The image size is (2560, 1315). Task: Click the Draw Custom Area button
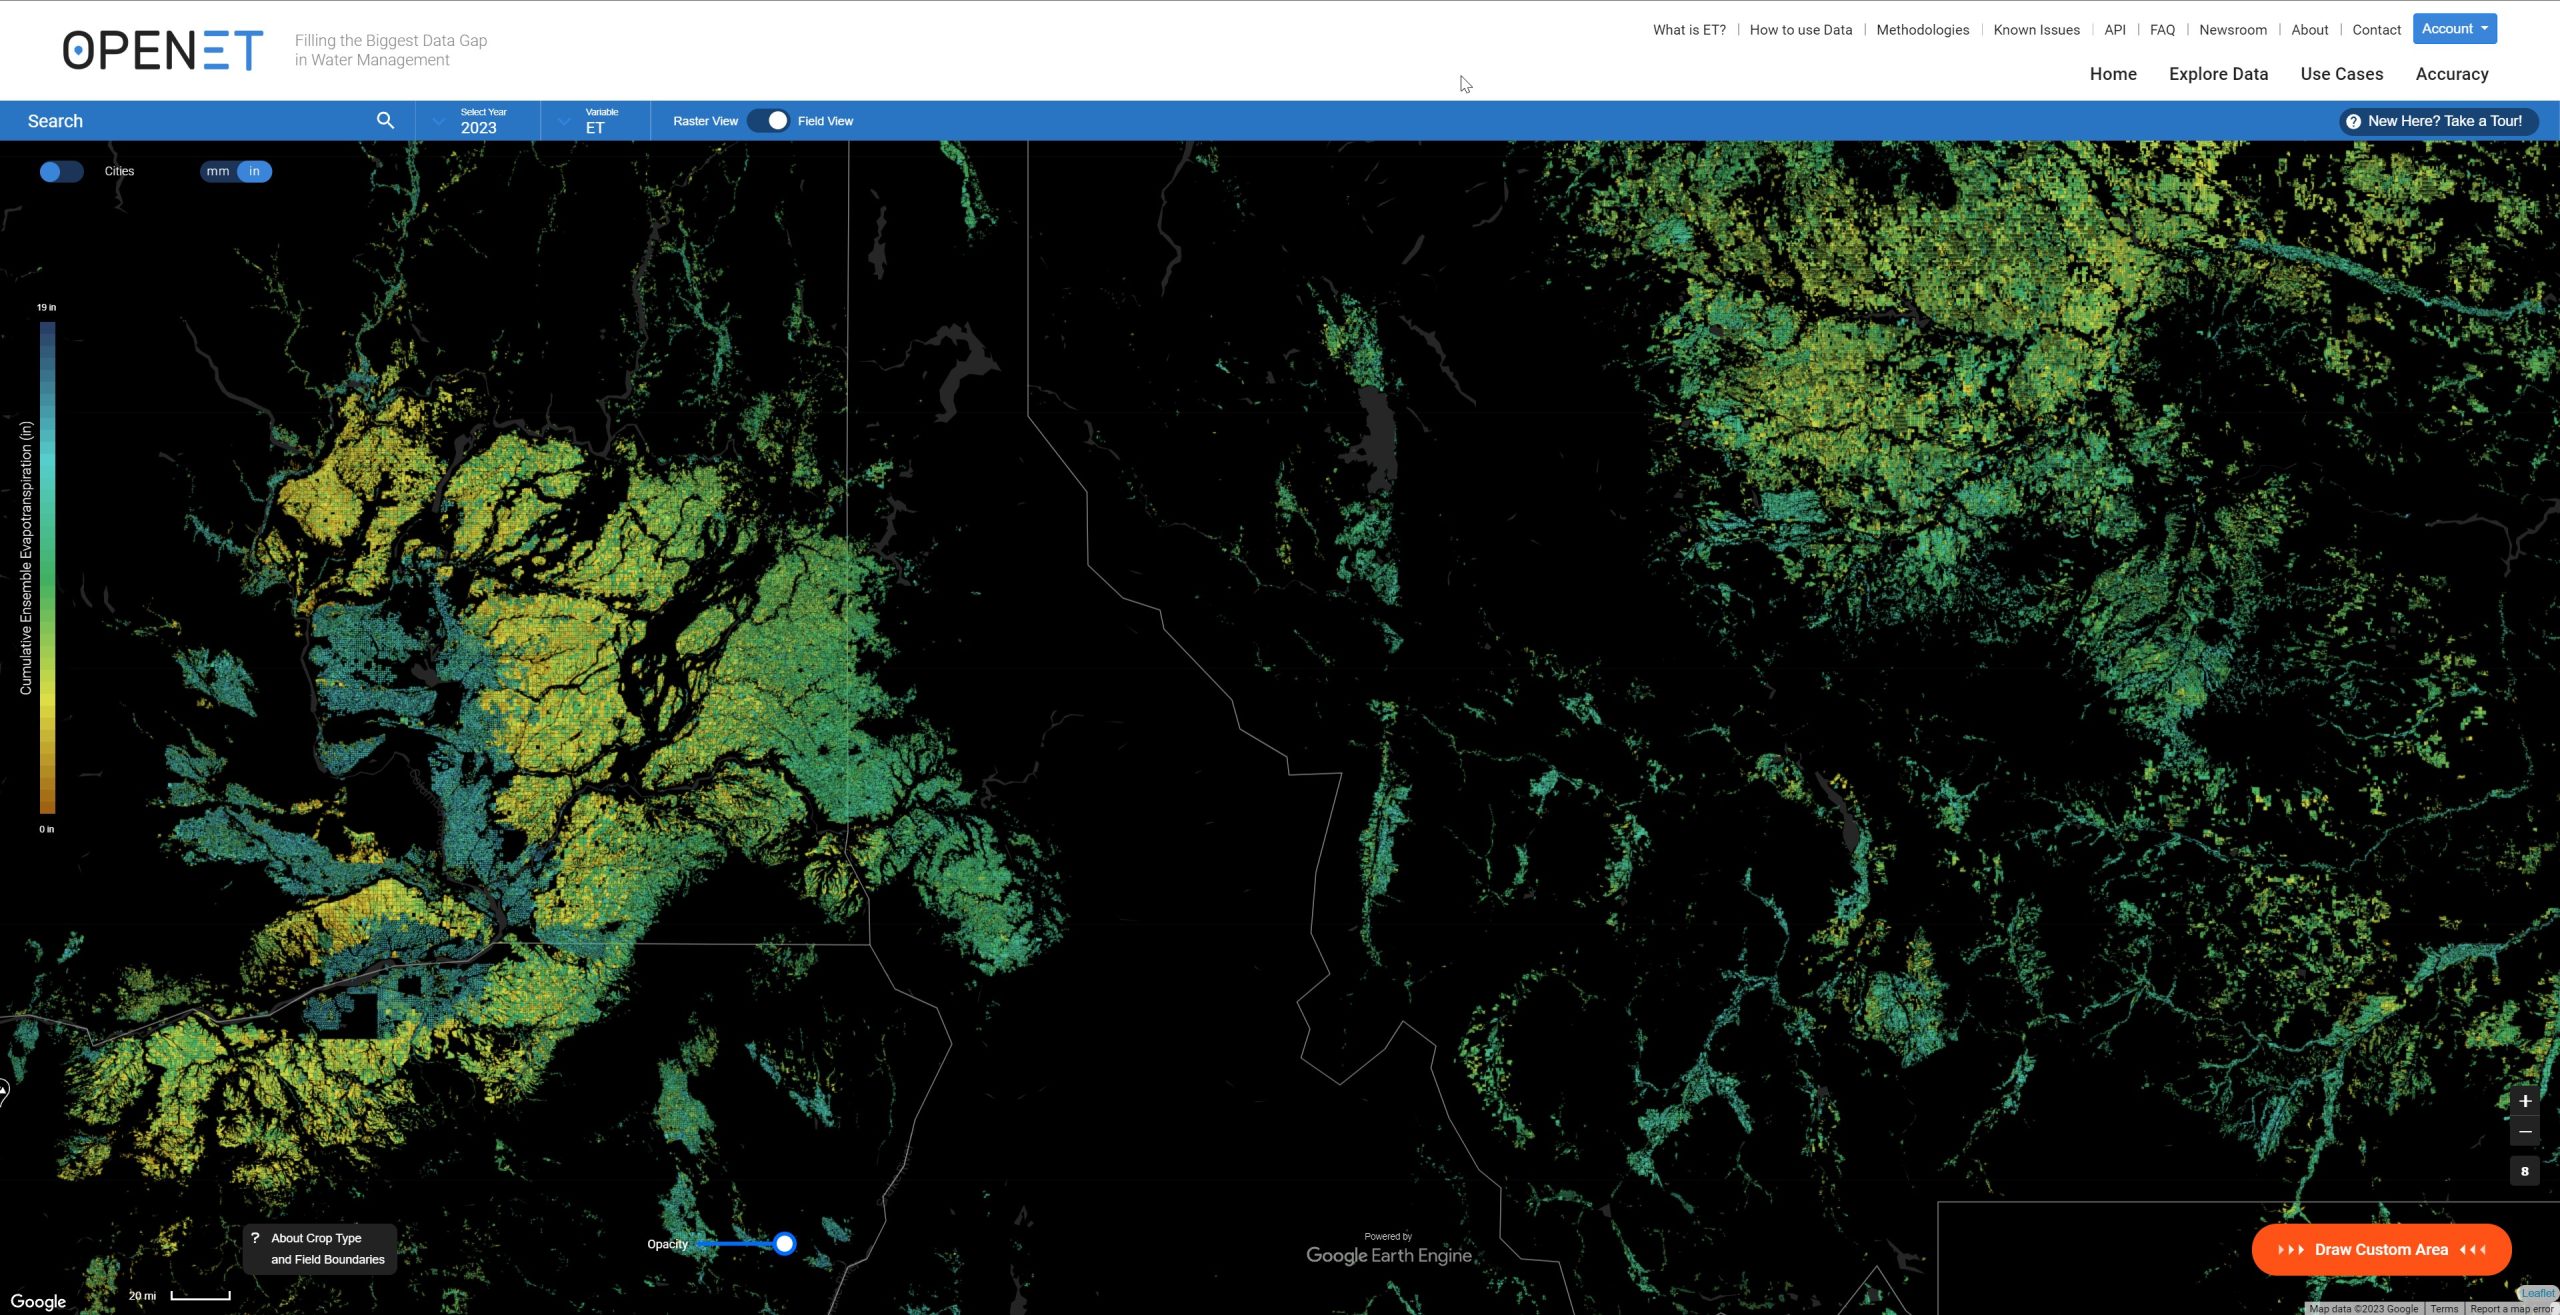[2381, 1250]
